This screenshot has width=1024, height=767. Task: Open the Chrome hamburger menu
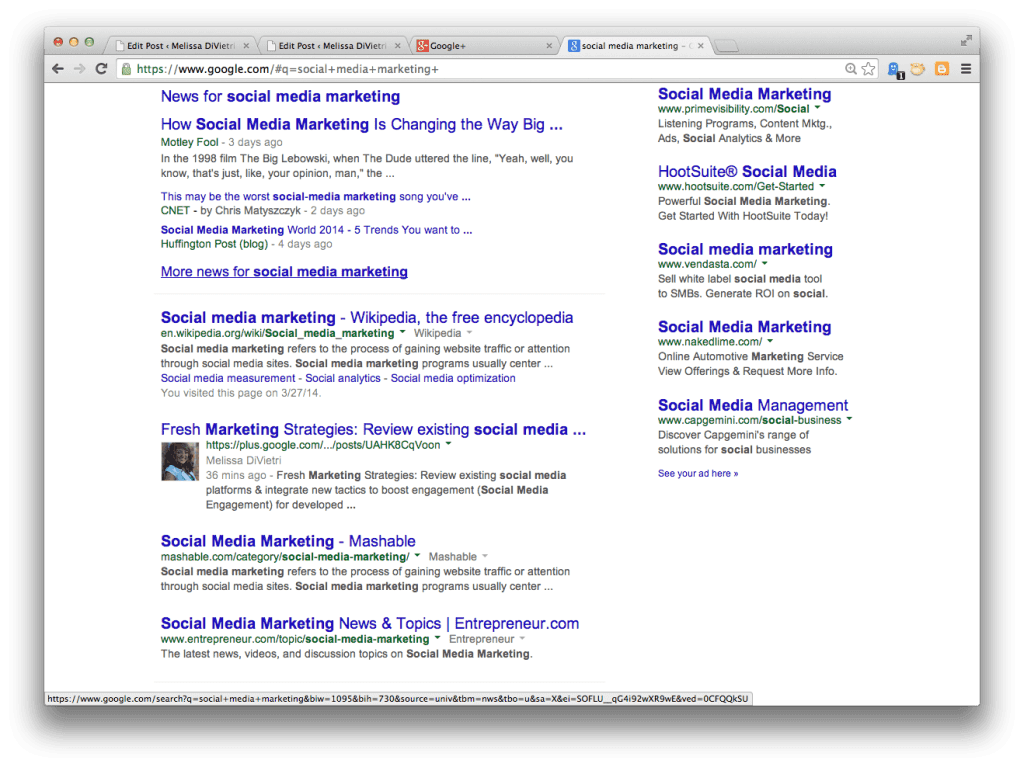coord(965,69)
